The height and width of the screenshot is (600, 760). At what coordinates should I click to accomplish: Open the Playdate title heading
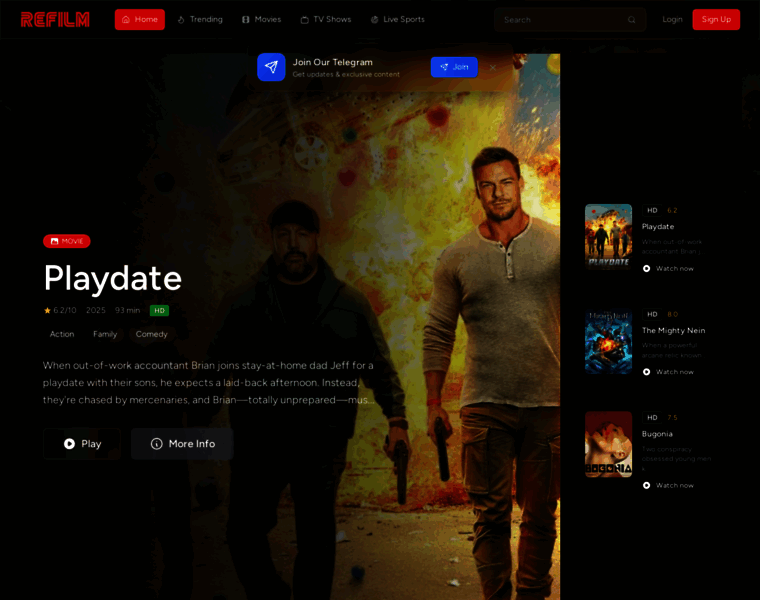113,278
